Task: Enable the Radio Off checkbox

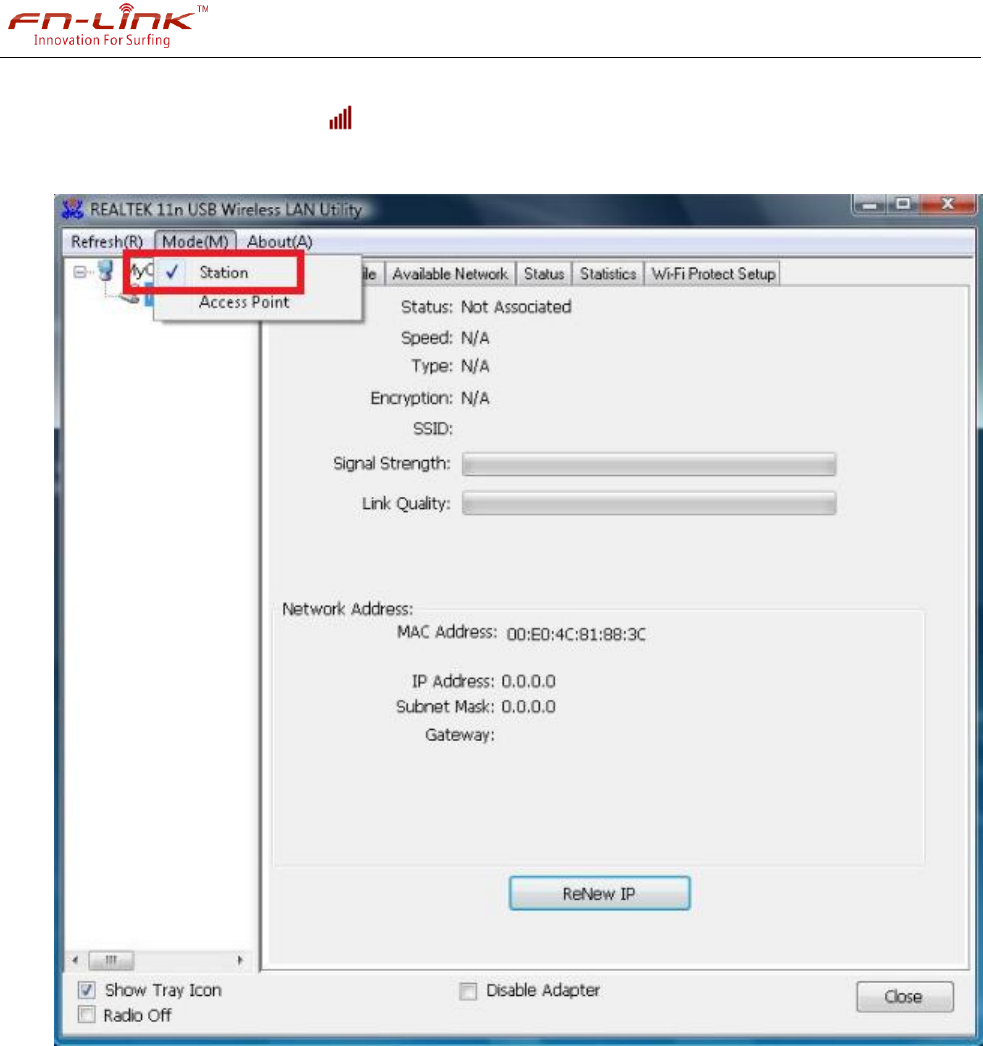Action: click(x=87, y=1015)
